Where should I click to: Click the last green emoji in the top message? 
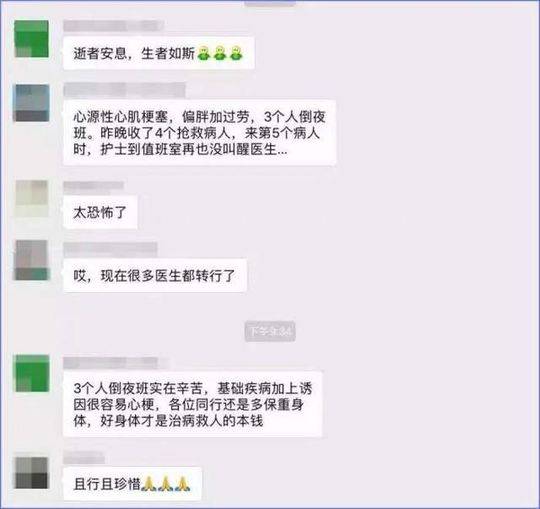[x=236, y=53]
